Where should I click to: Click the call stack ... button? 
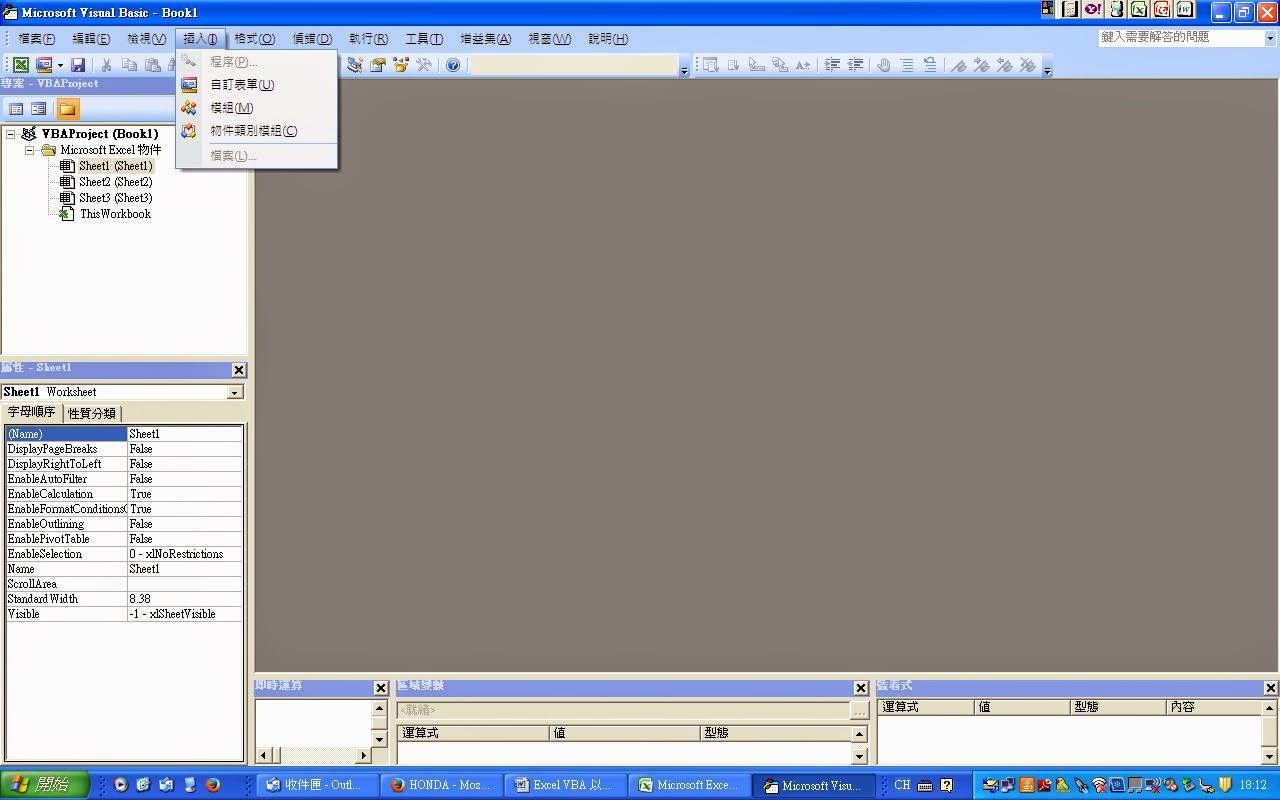(x=859, y=710)
